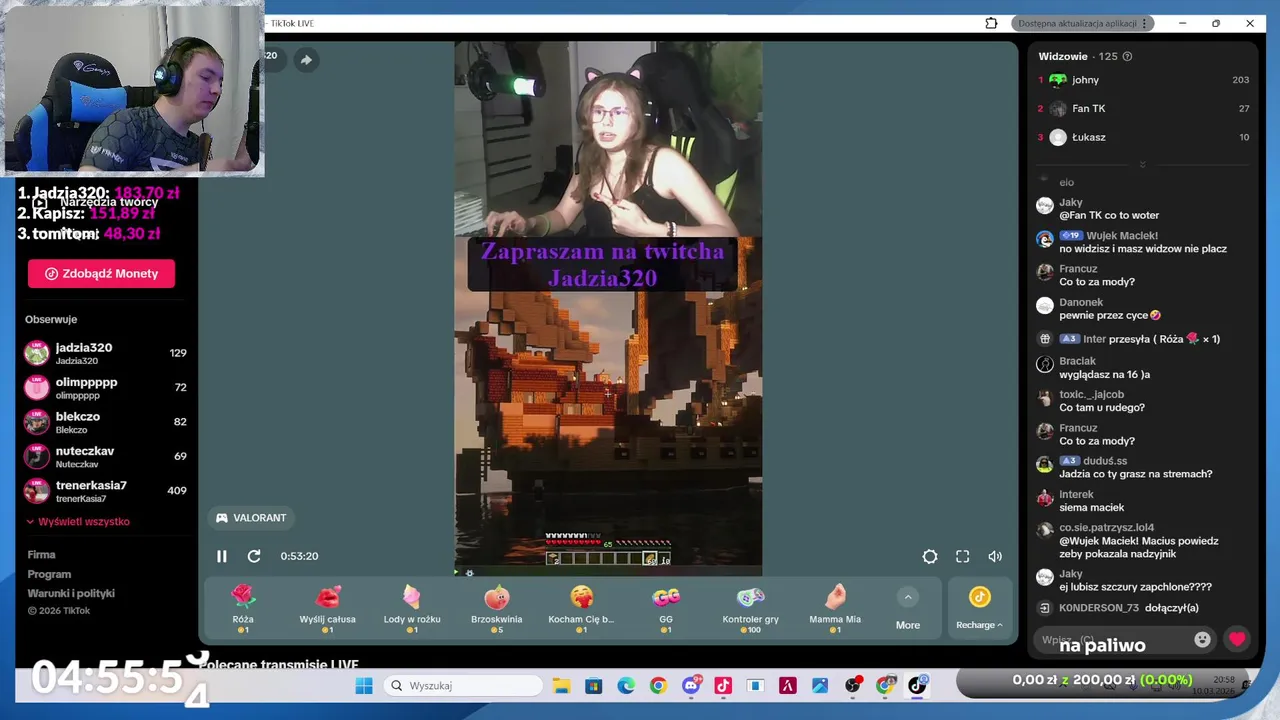Send the Mamma Mia gift
Image resolution: width=1280 pixels, height=720 pixels.
tap(835, 608)
